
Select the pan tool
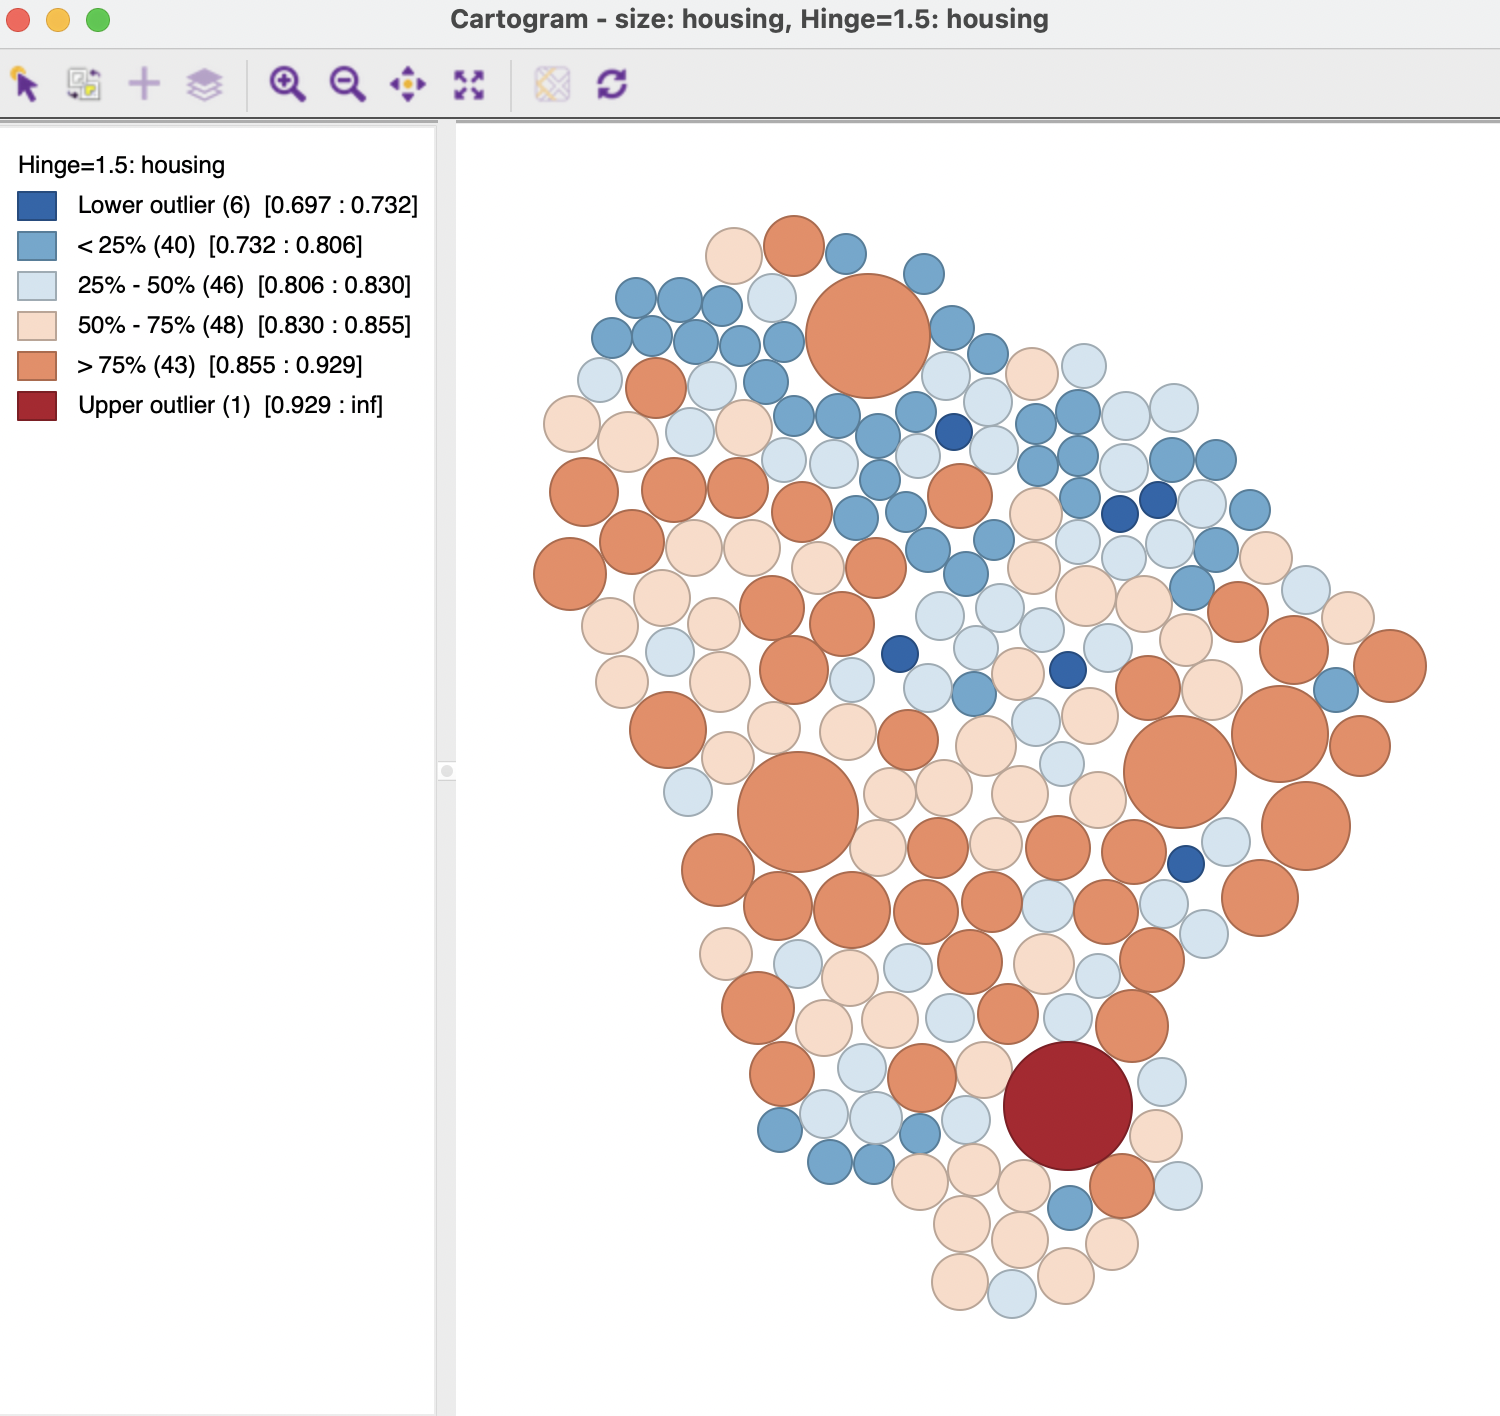click(x=408, y=84)
